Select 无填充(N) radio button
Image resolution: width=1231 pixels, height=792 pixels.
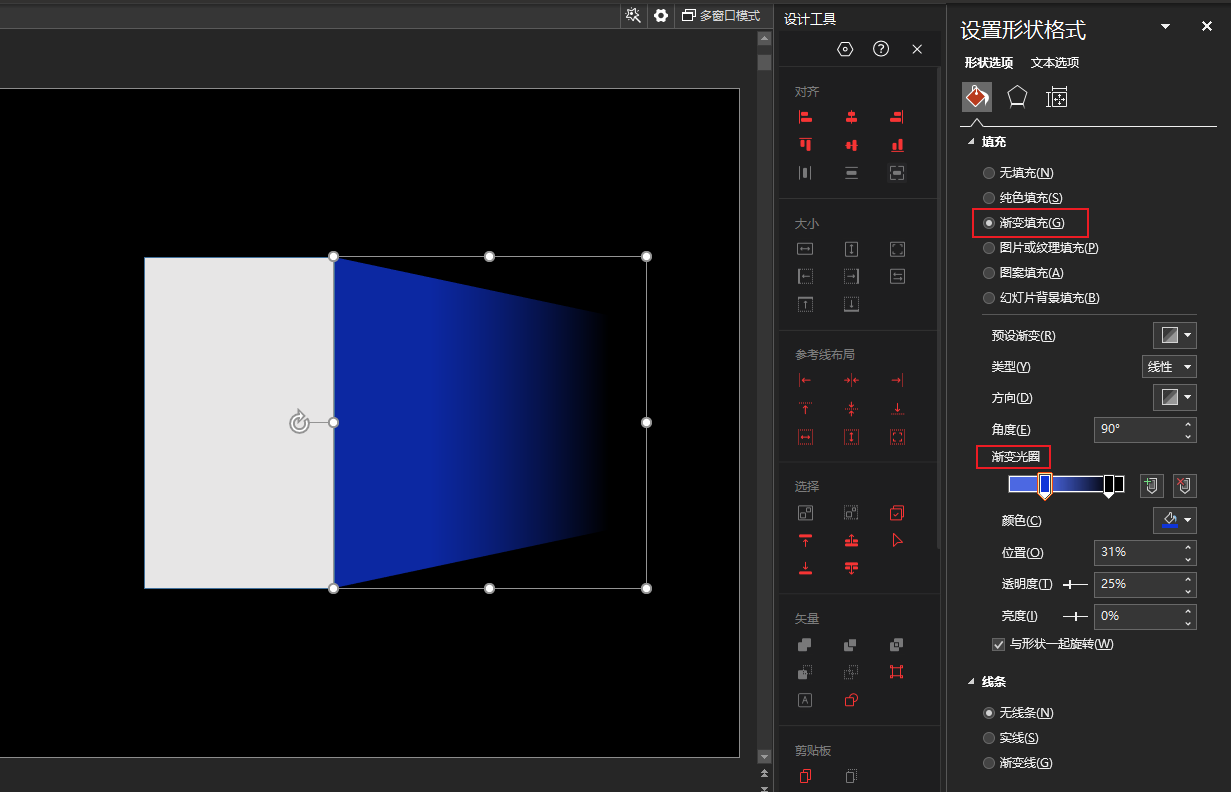point(989,173)
